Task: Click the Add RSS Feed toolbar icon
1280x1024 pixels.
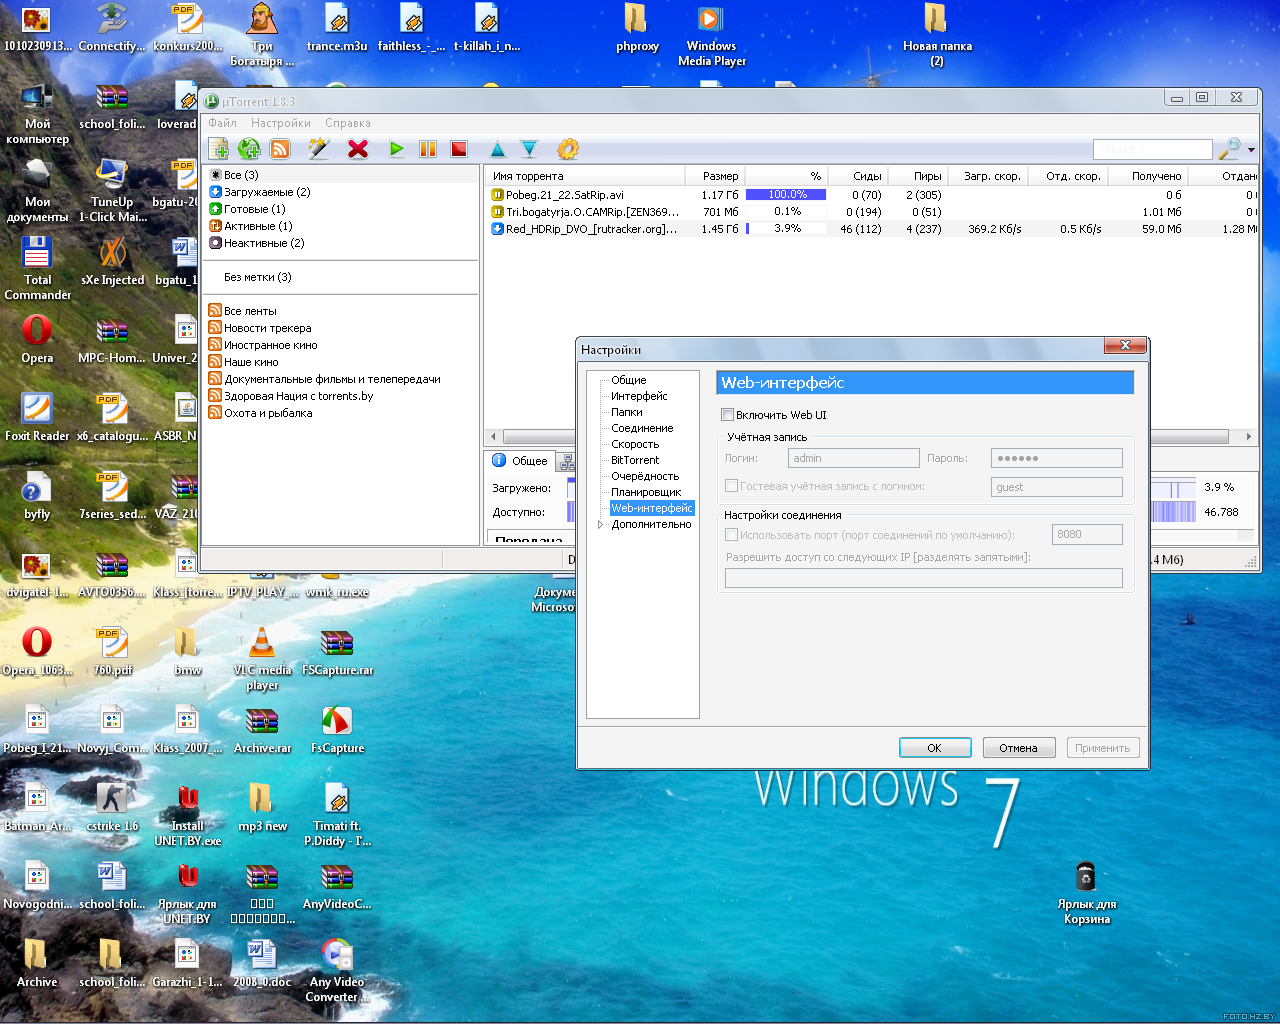Action: (280, 149)
